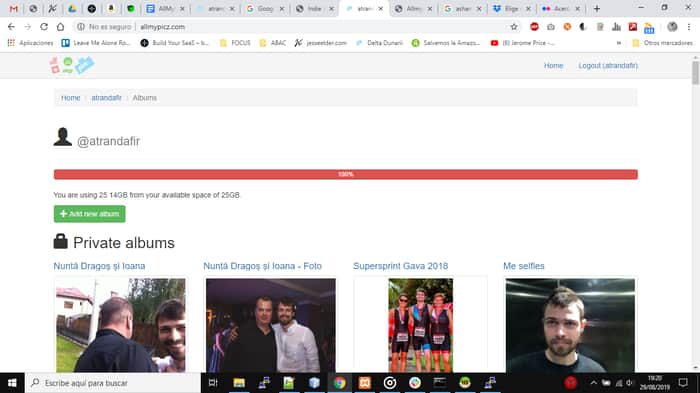The image size is (700, 393).
Task: Open the jesseelder.com bookmark
Action: (x=321, y=43)
